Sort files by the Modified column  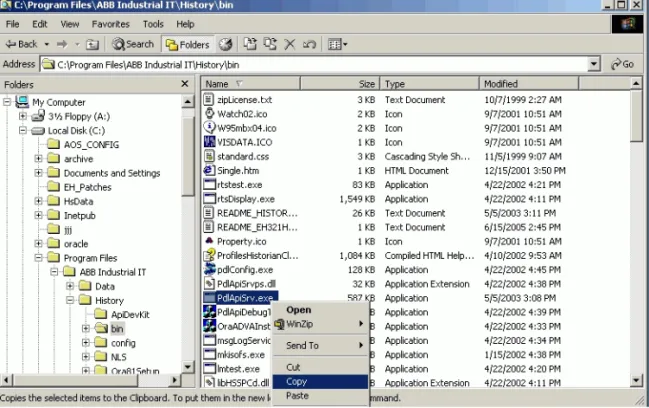coord(529,84)
